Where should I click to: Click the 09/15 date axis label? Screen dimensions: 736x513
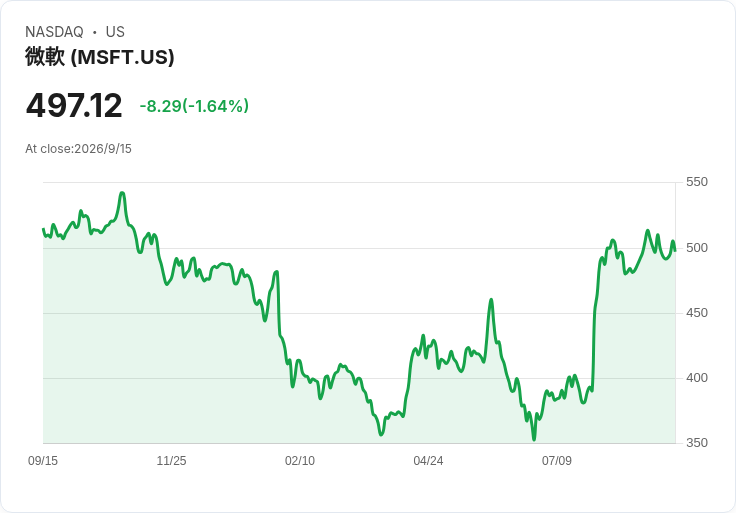tap(43, 461)
